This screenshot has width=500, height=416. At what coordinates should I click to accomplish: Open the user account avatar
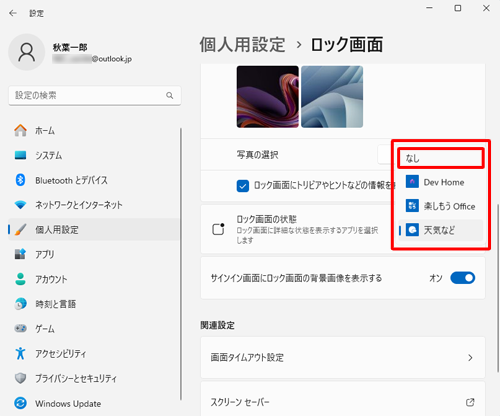pyautogui.click(x=26, y=52)
